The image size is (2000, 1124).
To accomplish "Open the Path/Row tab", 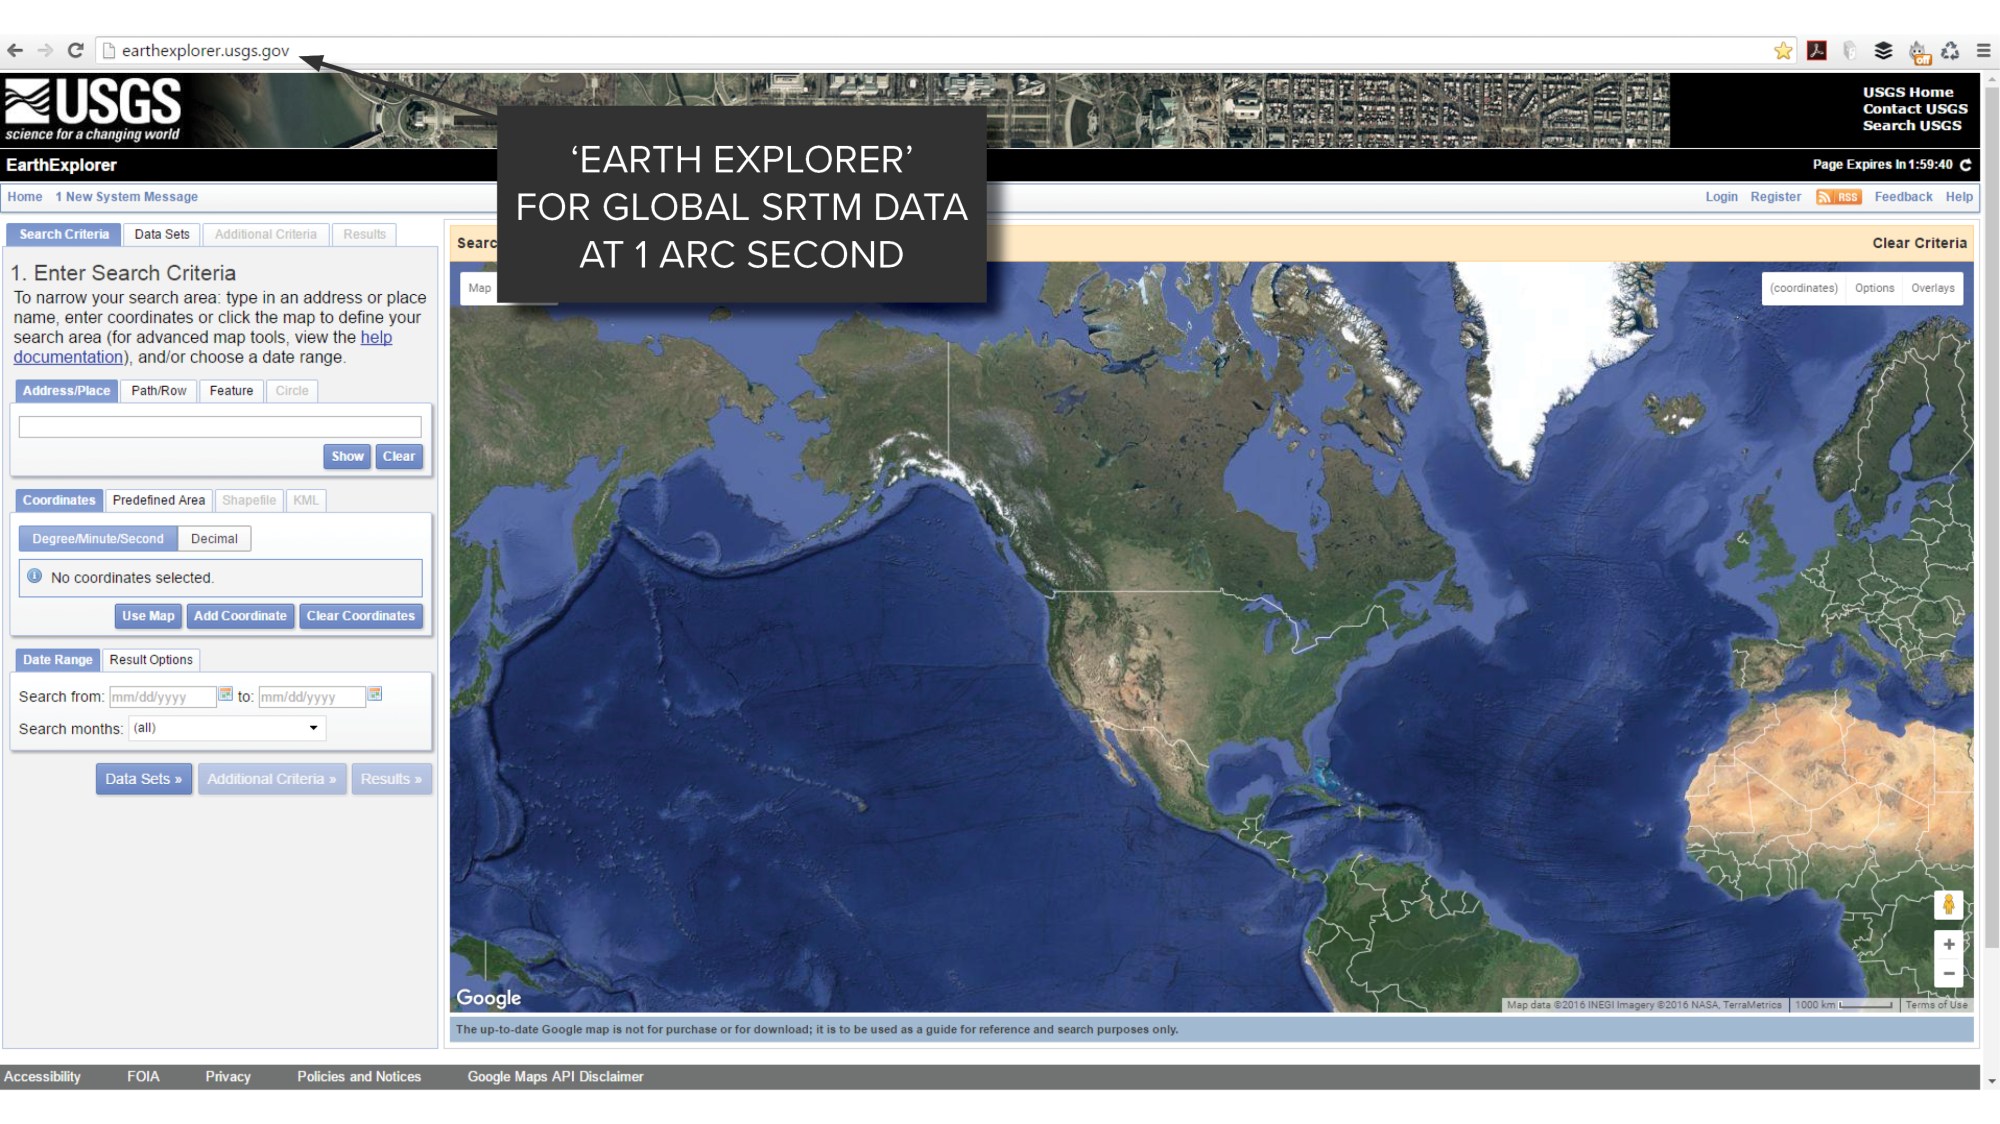I will [x=159, y=391].
